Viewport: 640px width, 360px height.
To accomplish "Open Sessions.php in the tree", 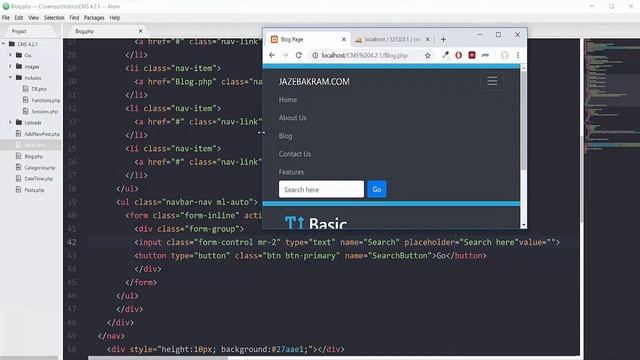I will (x=44, y=111).
